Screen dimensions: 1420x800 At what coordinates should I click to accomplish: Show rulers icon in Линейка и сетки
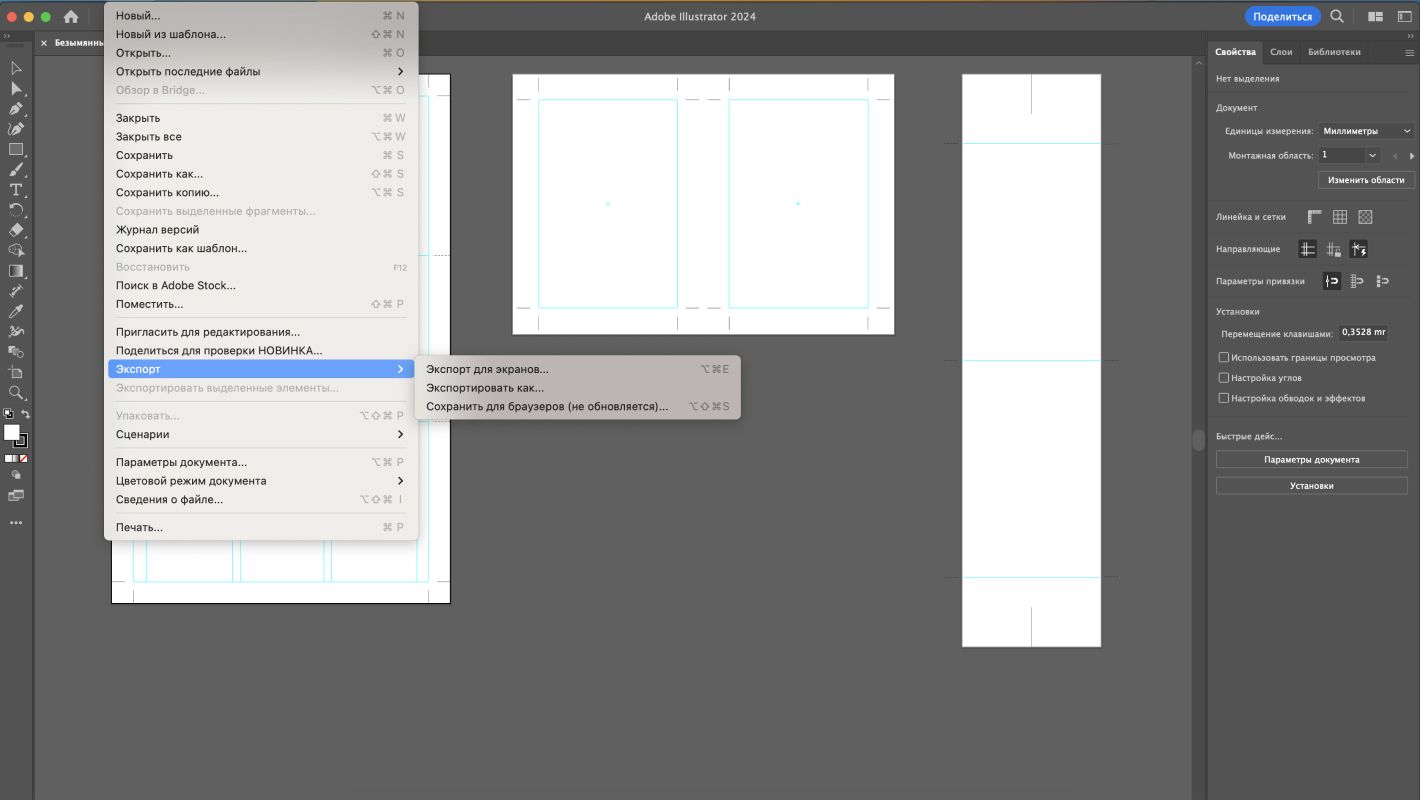tap(1314, 217)
